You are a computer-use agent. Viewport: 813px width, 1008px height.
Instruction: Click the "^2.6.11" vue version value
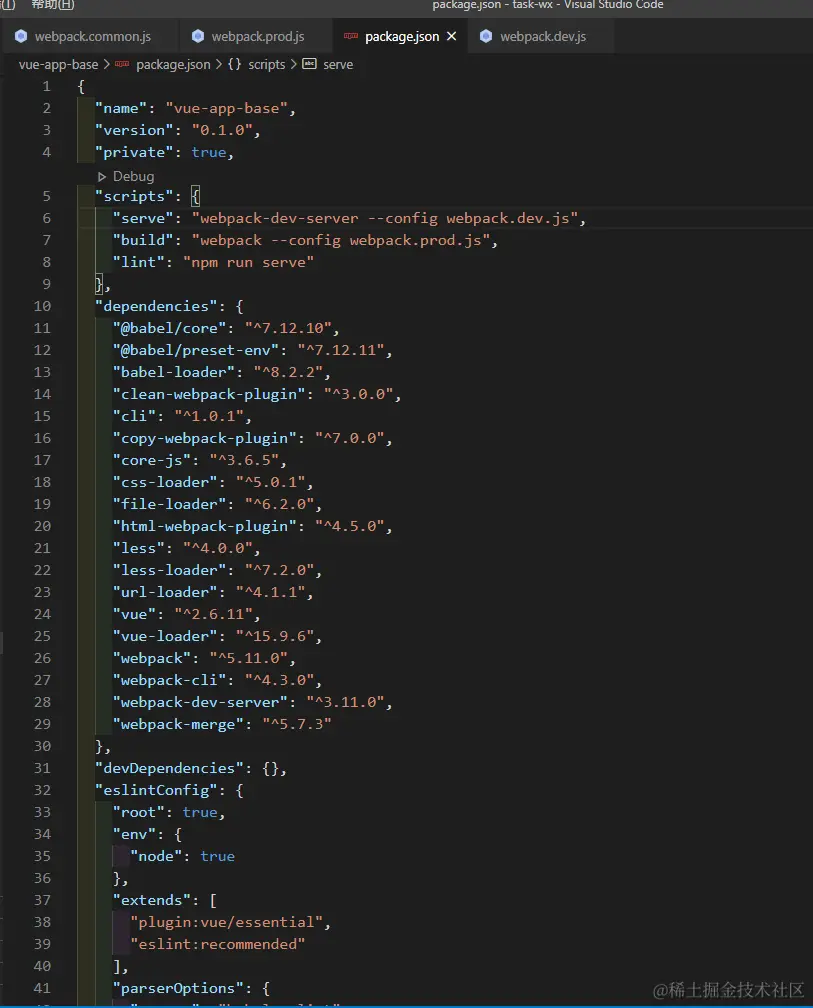[x=213, y=614]
